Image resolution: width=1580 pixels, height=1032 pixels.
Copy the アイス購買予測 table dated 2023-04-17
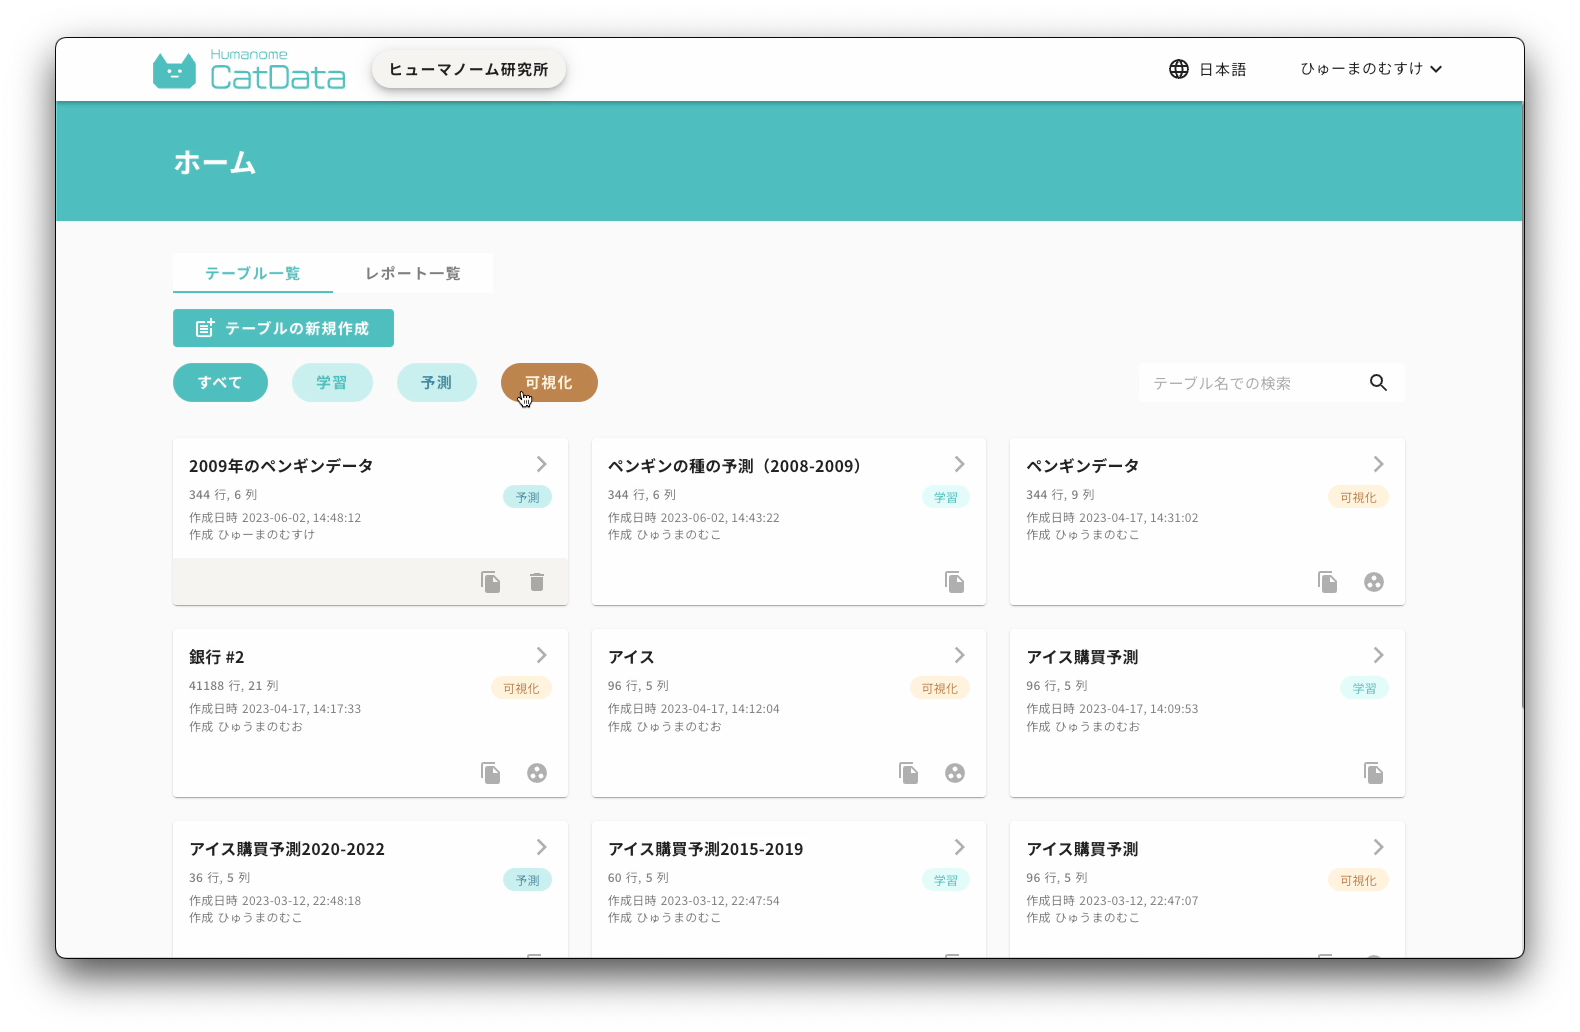coord(1374,773)
